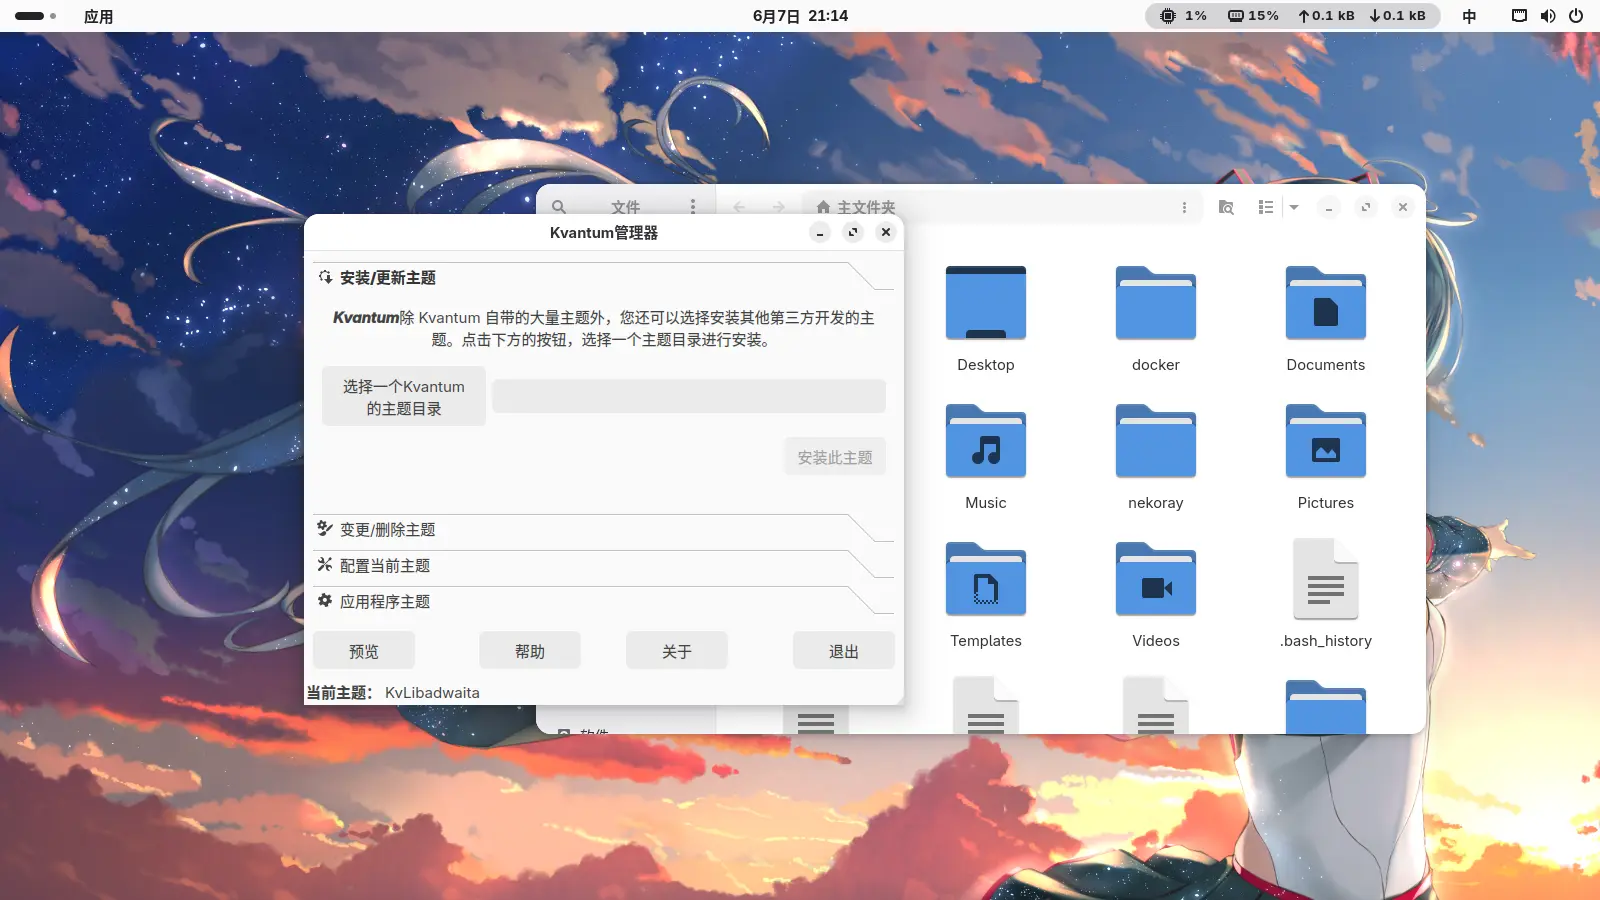1600x900 pixels.
Task: Open the clock 6月7日 21:14 calendar
Action: coord(800,16)
